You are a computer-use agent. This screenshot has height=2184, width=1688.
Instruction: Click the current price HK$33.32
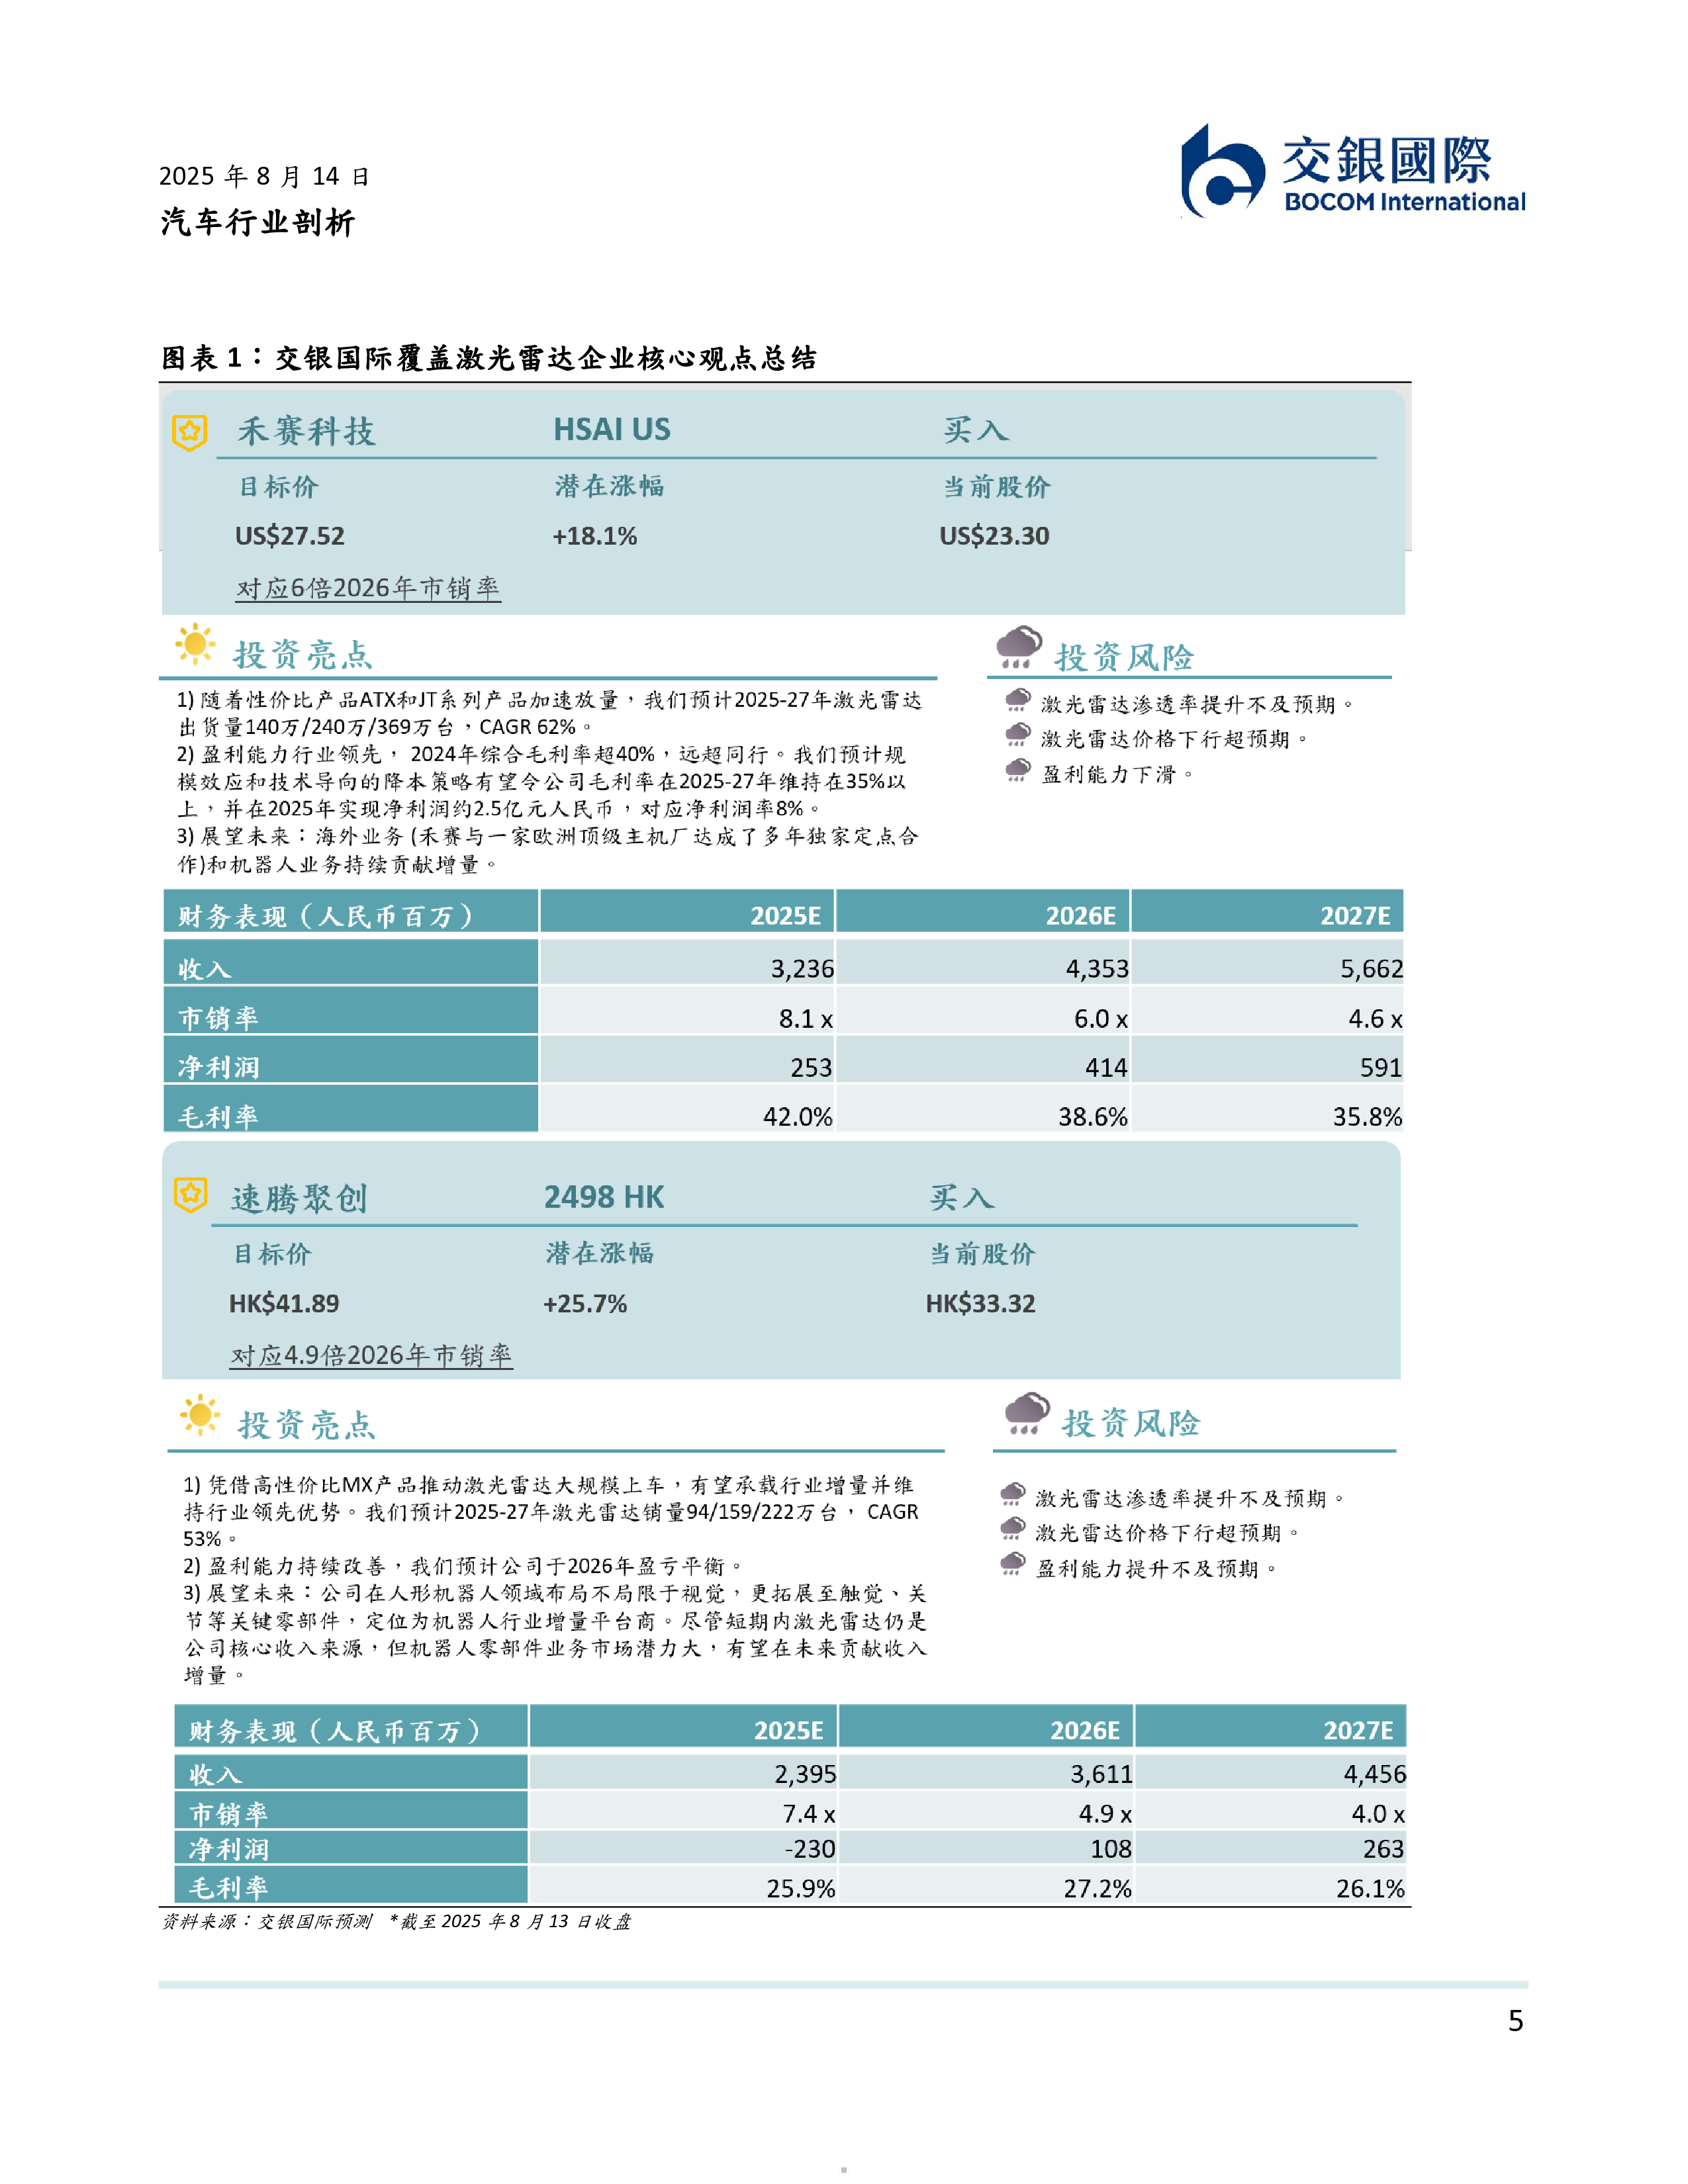tap(981, 1304)
